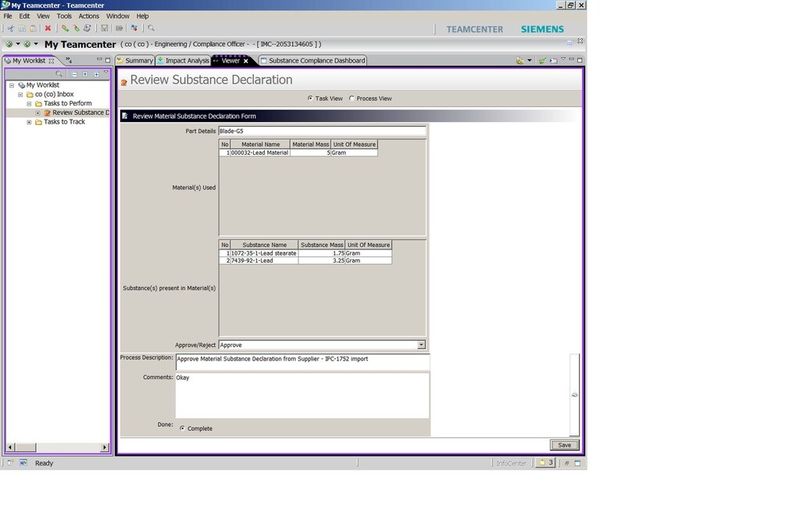
Task: Click the Review Substance Declaration header task icon
Action: click(x=123, y=82)
